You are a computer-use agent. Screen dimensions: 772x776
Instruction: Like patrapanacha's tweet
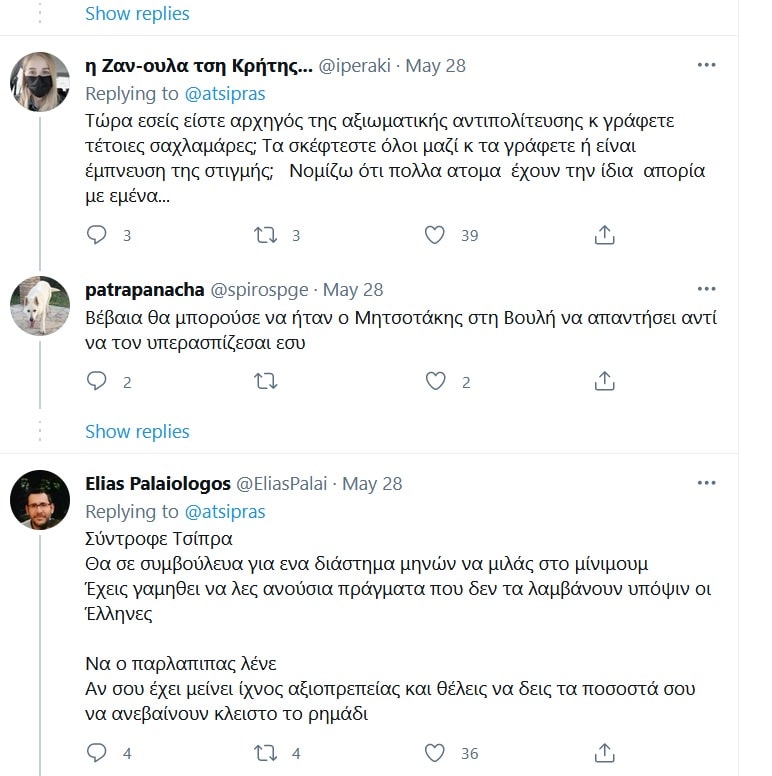[x=435, y=382]
